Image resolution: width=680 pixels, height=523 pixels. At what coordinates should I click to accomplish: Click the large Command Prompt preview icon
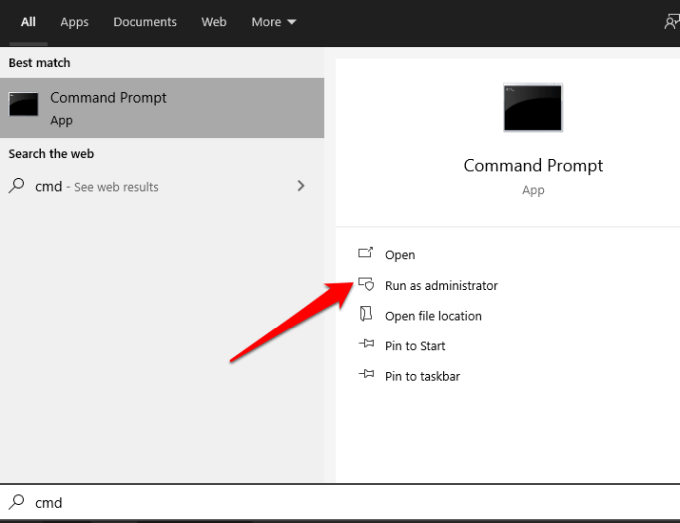click(x=533, y=109)
